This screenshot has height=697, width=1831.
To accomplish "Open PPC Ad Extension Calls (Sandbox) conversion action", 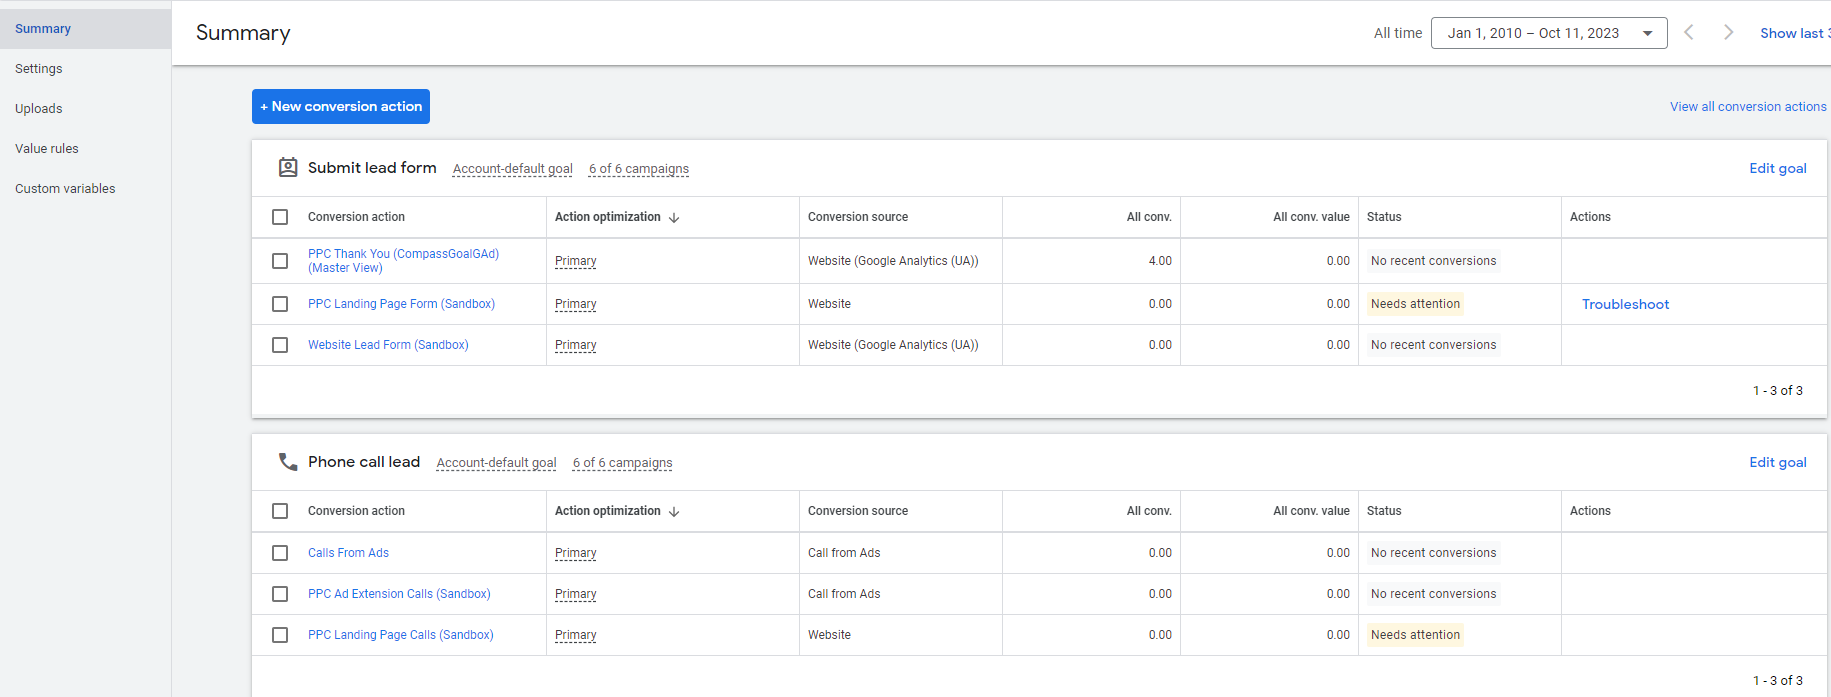I will 399,594.
